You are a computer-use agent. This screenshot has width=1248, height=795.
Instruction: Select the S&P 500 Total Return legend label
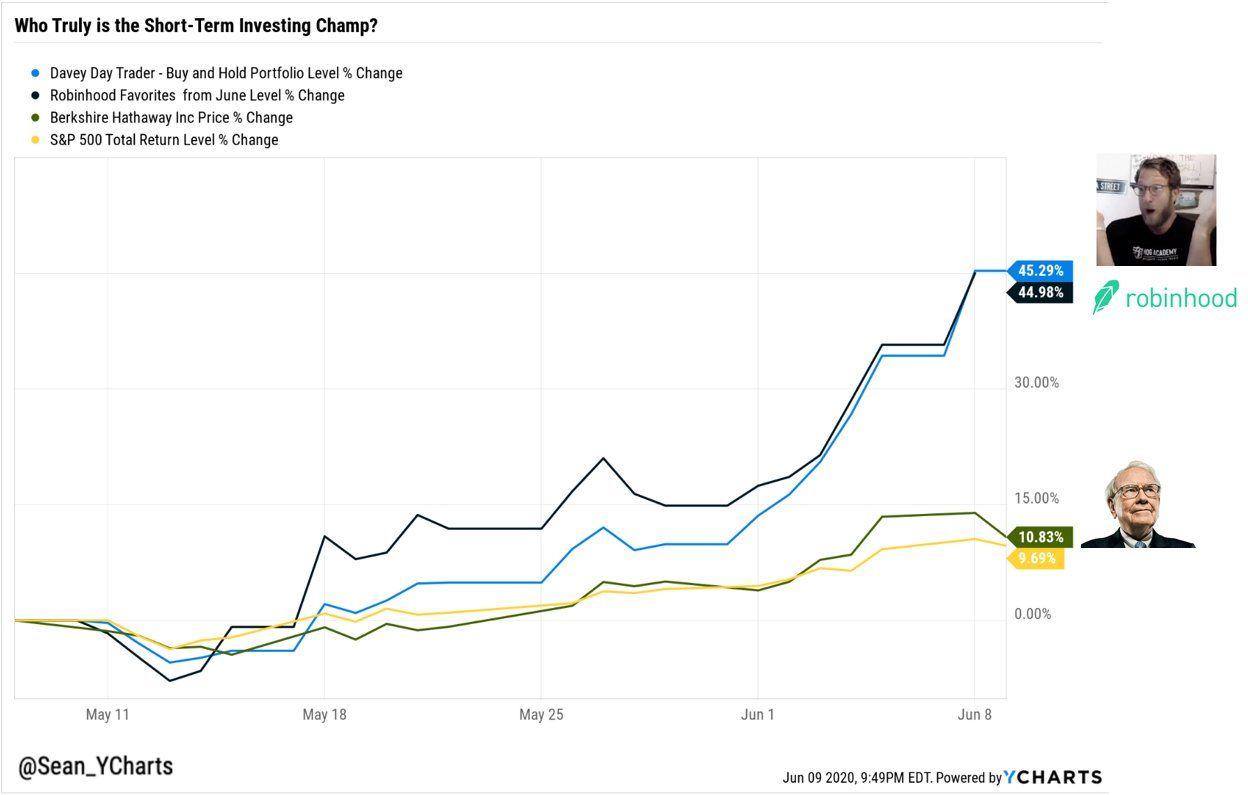click(x=164, y=140)
